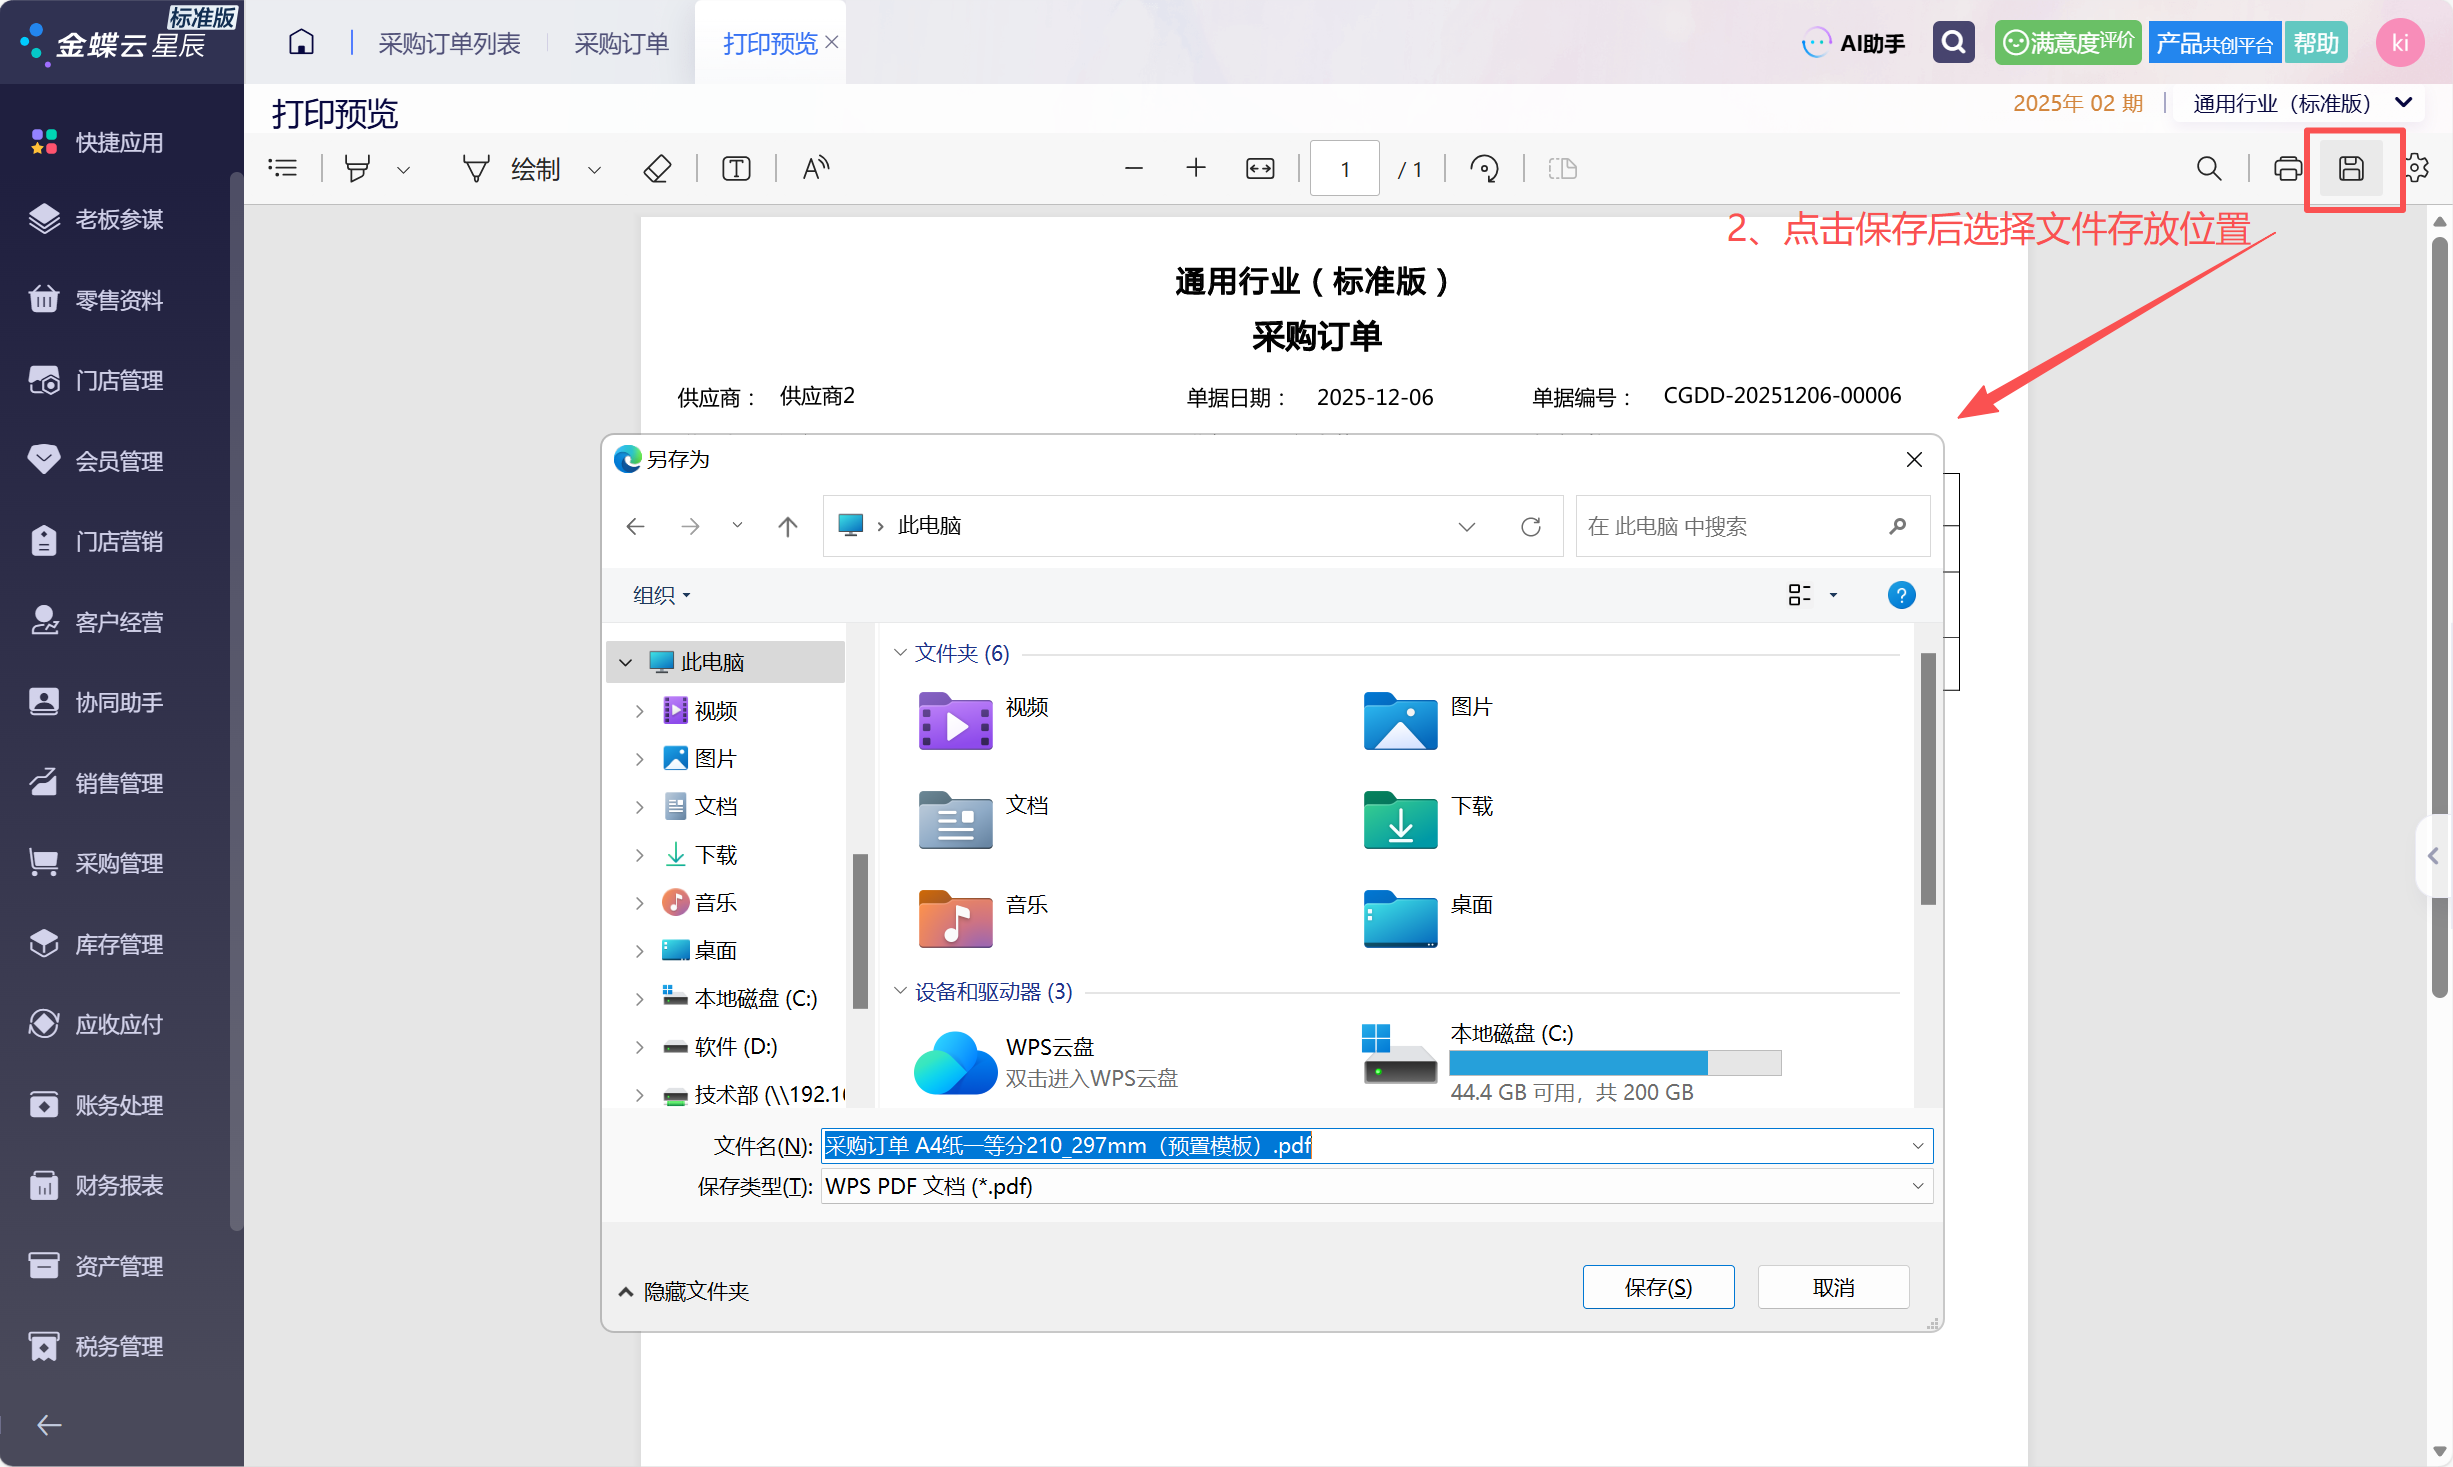The width and height of the screenshot is (2453, 1467).
Task: Open the 保存类型 dropdown
Action: (x=1918, y=1186)
